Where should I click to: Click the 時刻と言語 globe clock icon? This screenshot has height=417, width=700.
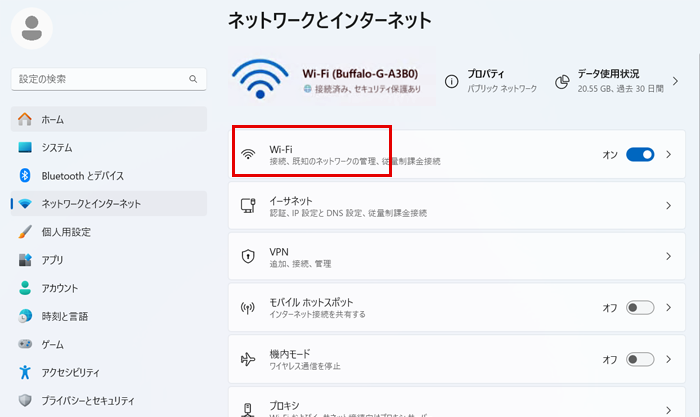click(25, 316)
